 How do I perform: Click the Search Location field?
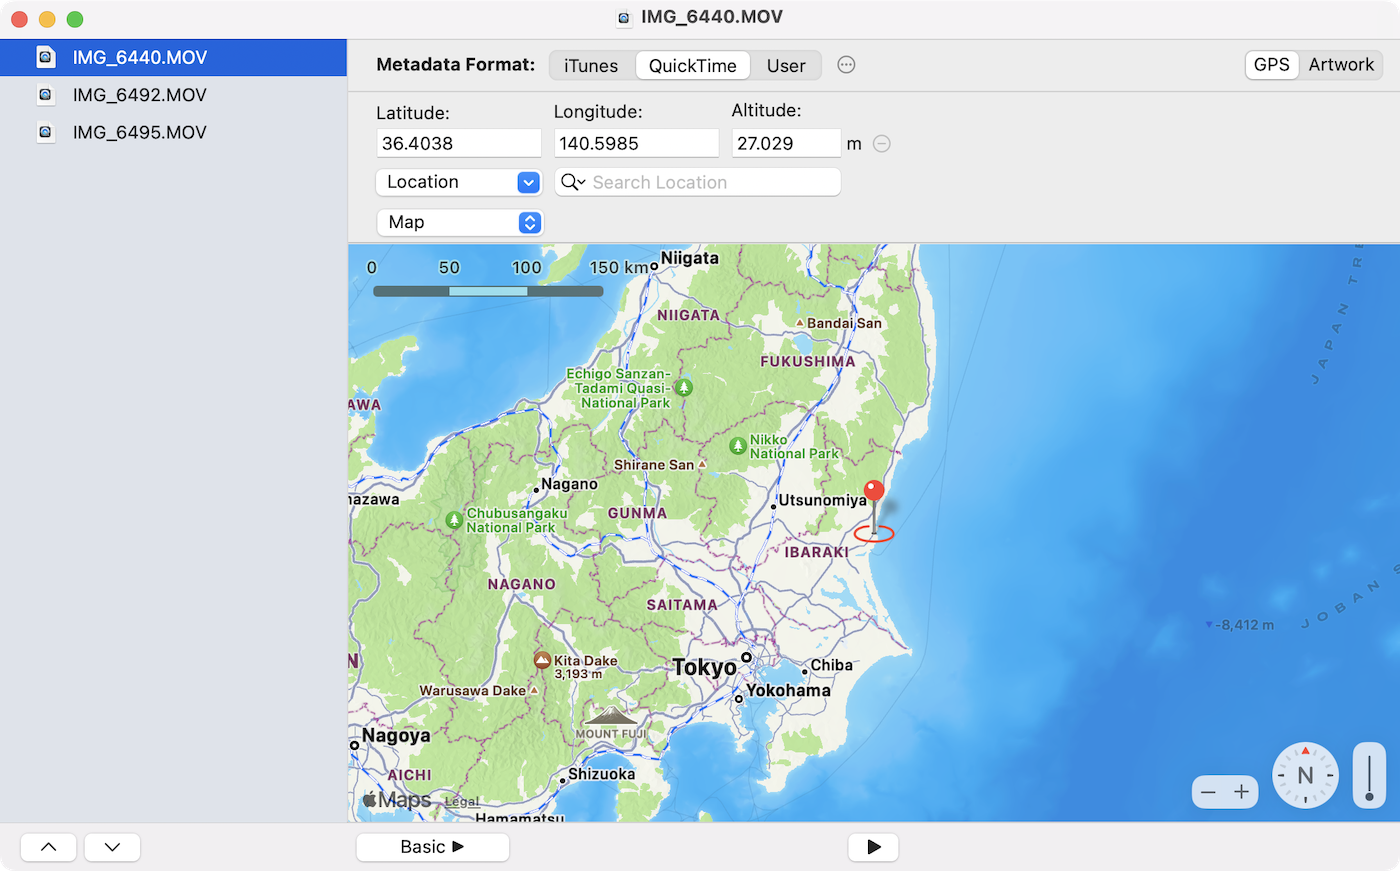click(x=698, y=182)
